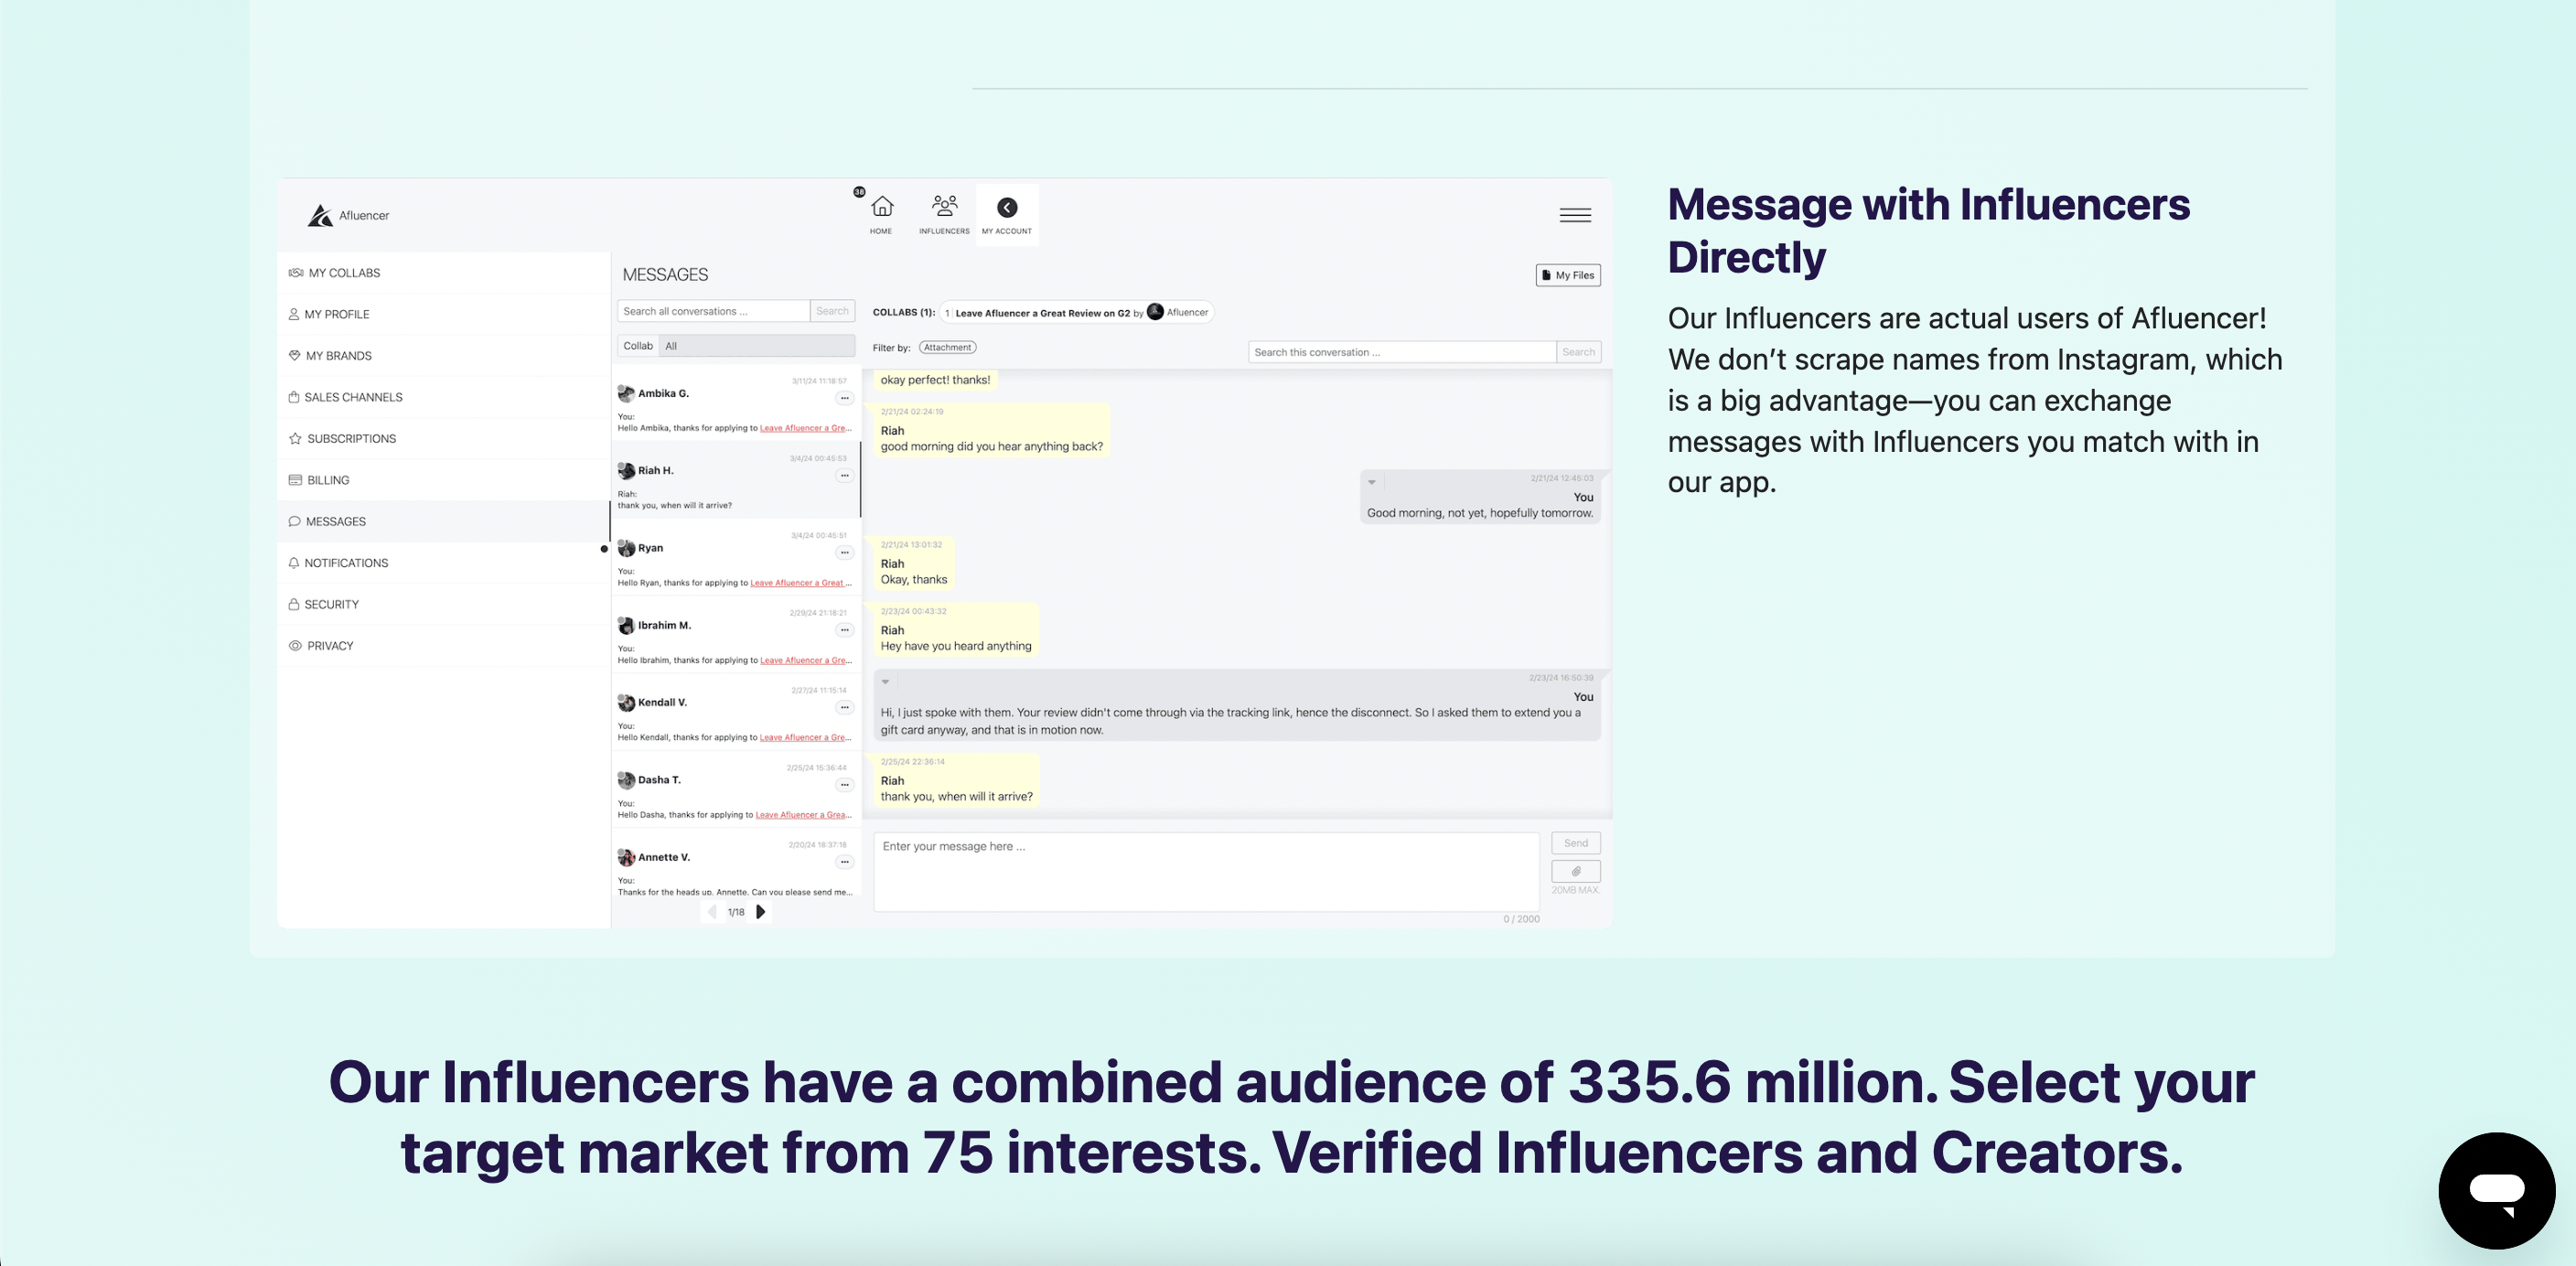Click the attachment paperclip button
The image size is (2576, 1266).
(1576, 871)
